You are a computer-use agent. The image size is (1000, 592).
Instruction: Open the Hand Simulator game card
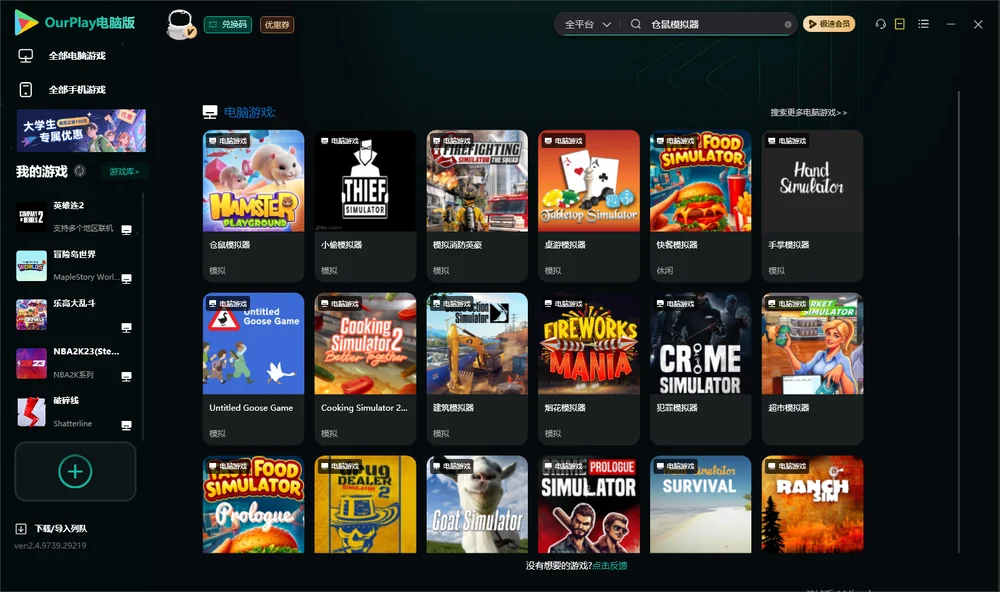[812, 206]
